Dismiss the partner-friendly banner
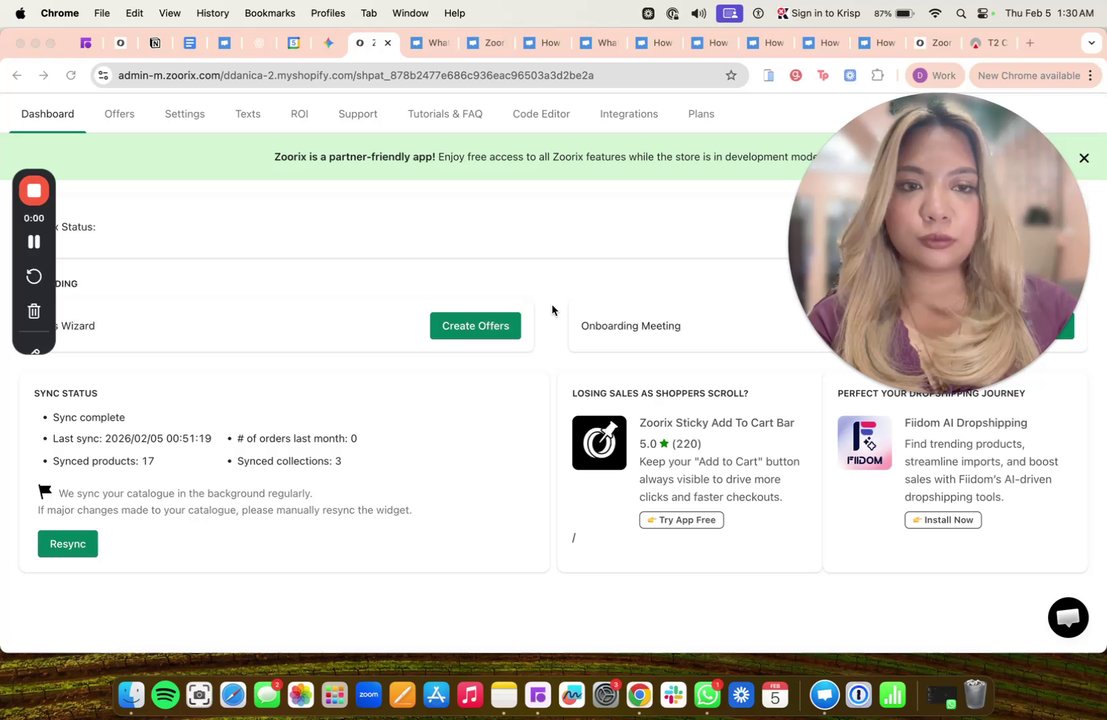The width and height of the screenshot is (1107, 720). coord(1084,158)
